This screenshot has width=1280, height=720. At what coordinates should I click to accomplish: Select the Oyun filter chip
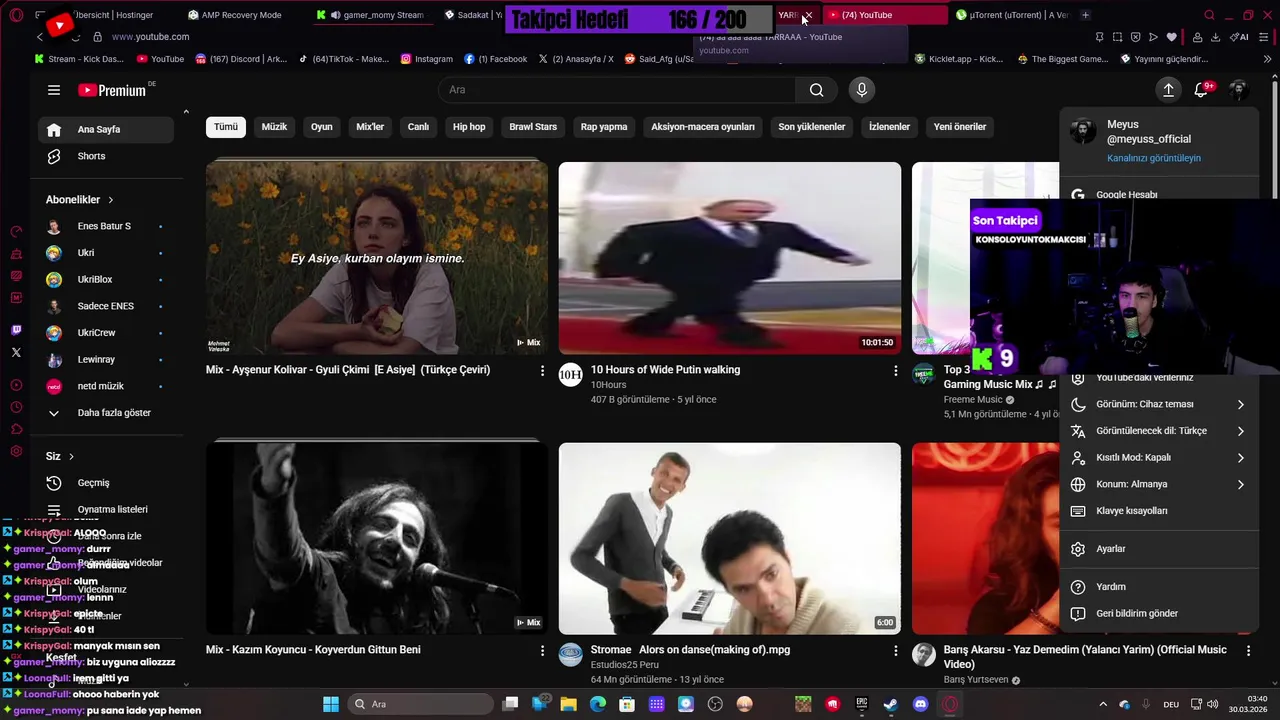point(321,127)
